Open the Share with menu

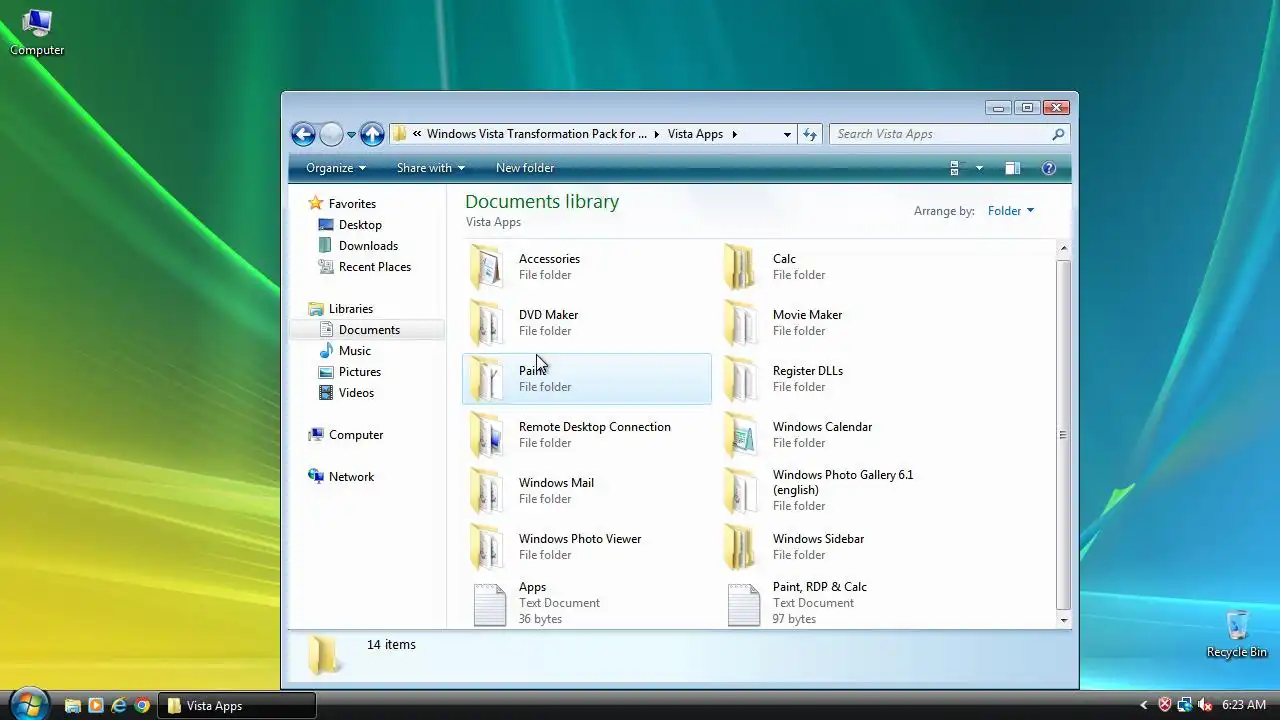click(x=430, y=168)
